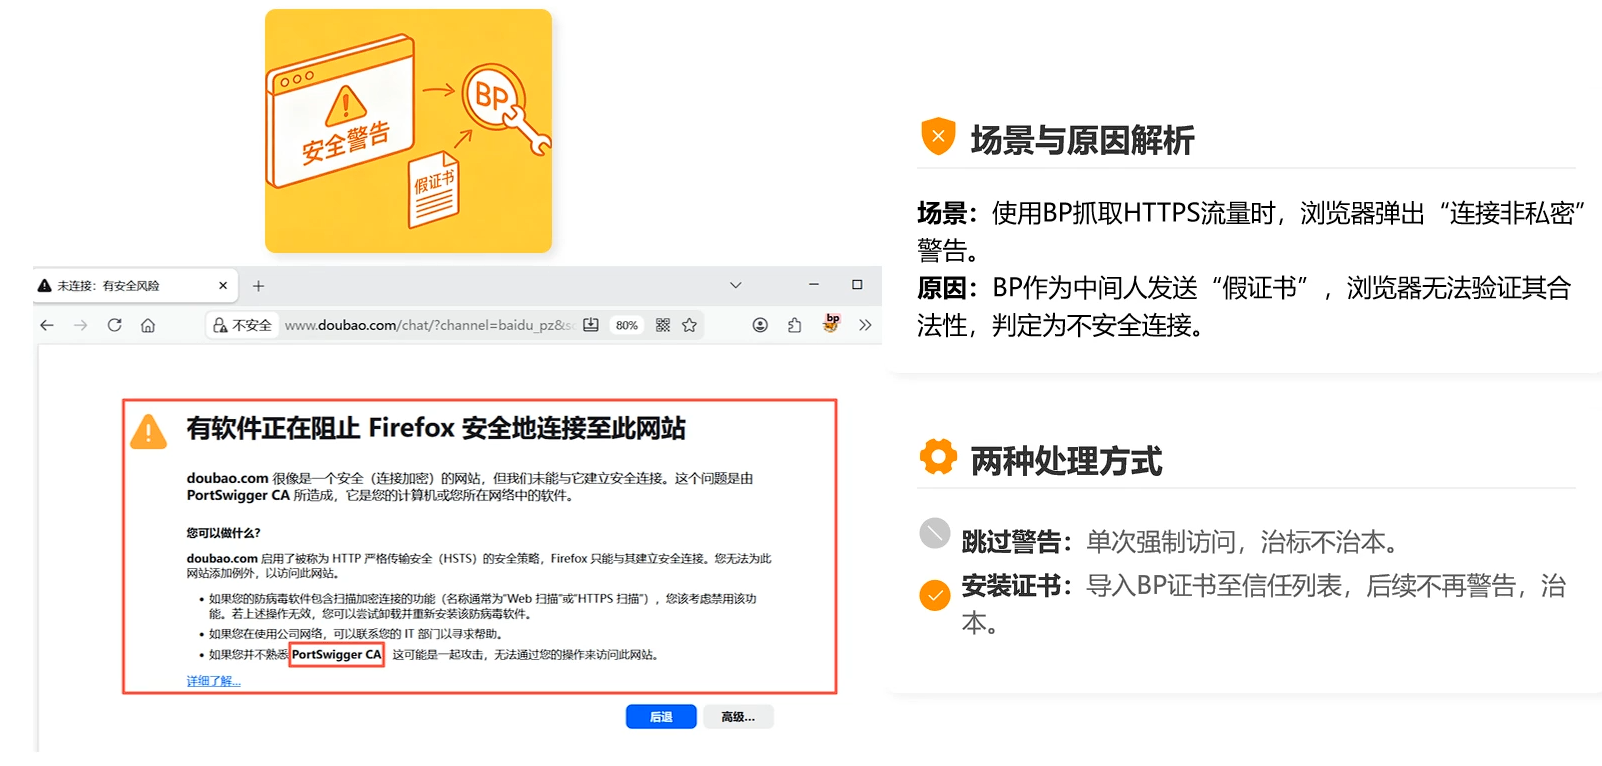Expand the toolbar overflow chevrons
1602x766 pixels.
click(x=865, y=325)
